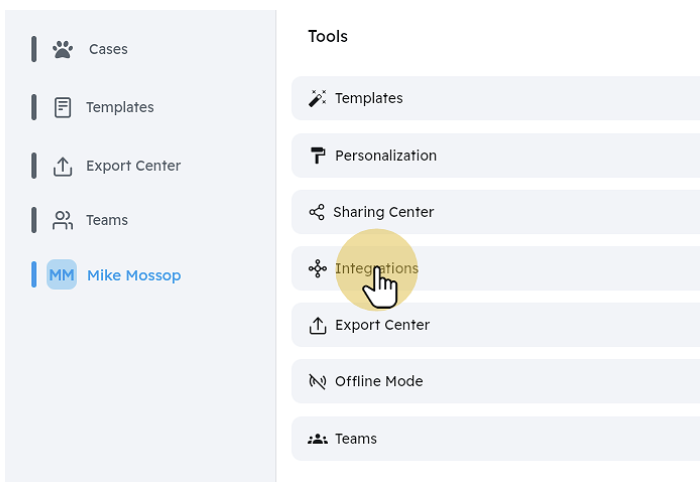Open Export Center in the Tools list
The width and height of the screenshot is (700, 482).
(x=496, y=325)
